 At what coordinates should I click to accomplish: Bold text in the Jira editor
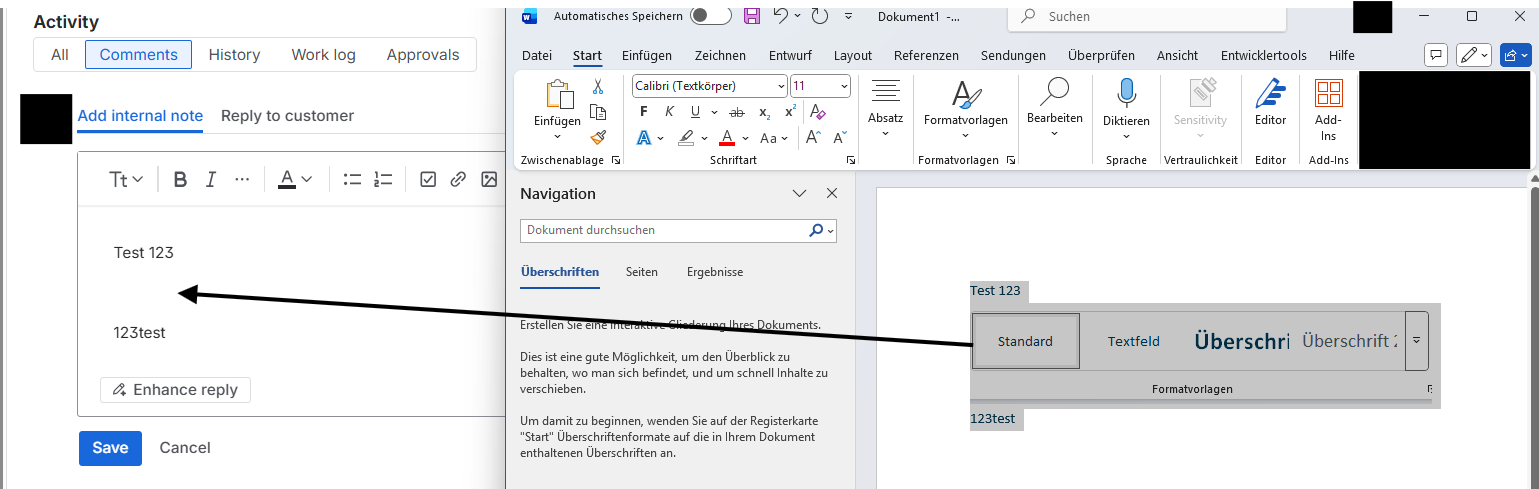coord(180,179)
